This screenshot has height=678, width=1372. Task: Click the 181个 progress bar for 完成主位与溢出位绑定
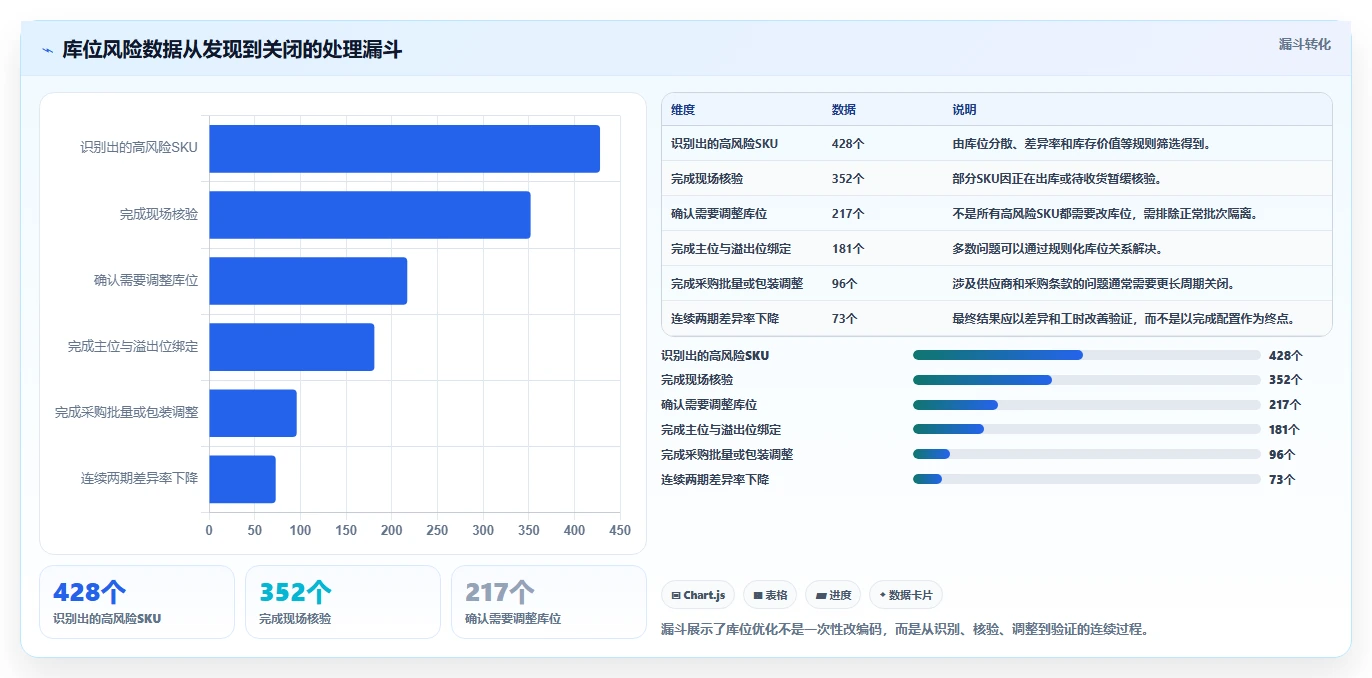pyautogui.click(x=1087, y=429)
